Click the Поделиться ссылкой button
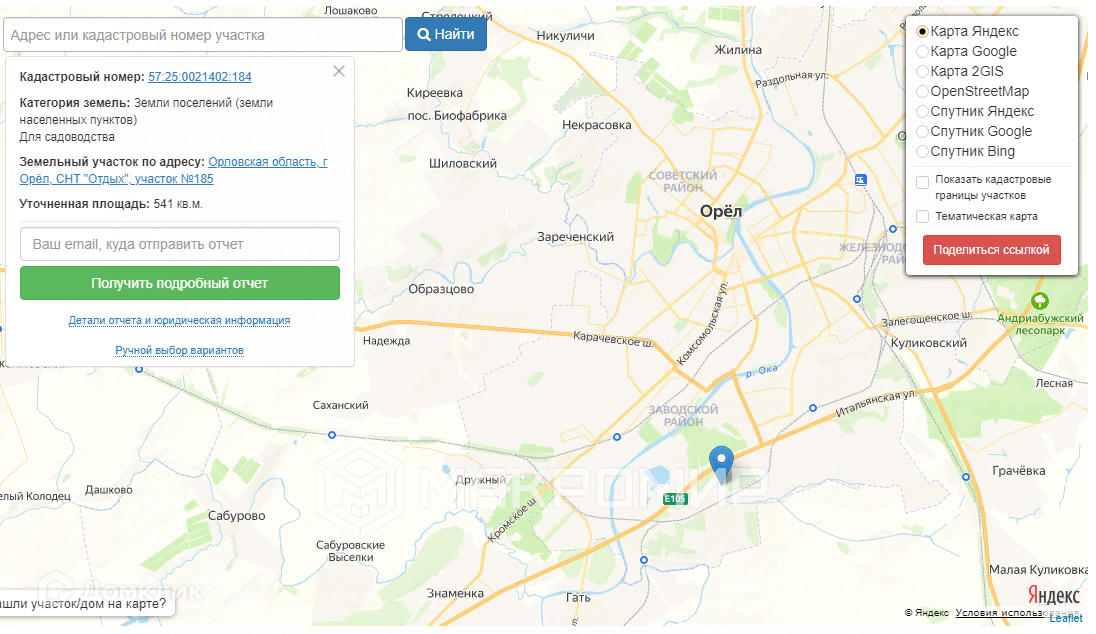1096x634 pixels. [991, 250]
